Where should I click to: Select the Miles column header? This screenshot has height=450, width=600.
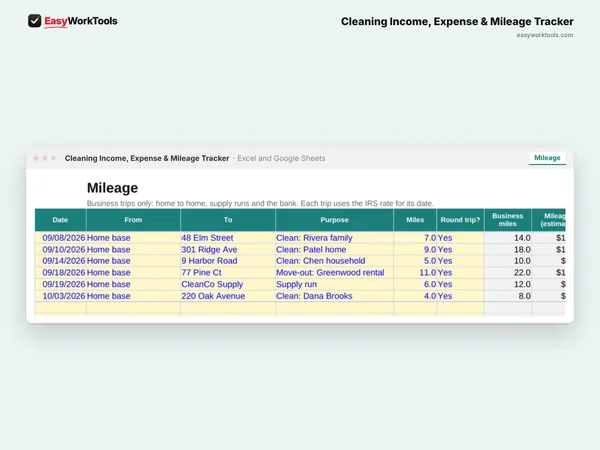pos(415,220)
